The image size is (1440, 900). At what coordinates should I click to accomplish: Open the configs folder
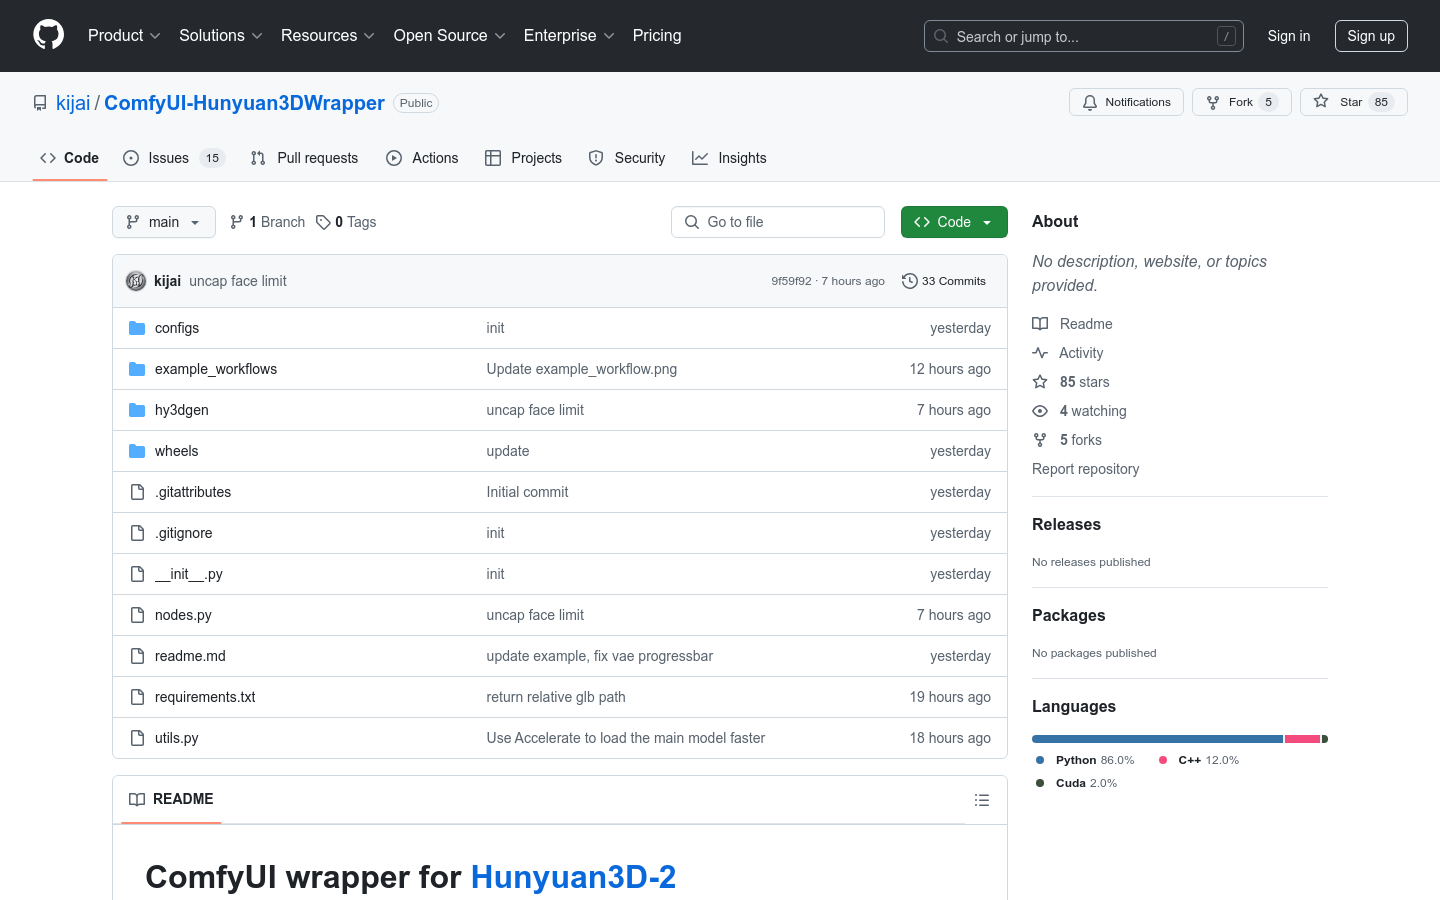pyautogui.click(x=177, y=328)
